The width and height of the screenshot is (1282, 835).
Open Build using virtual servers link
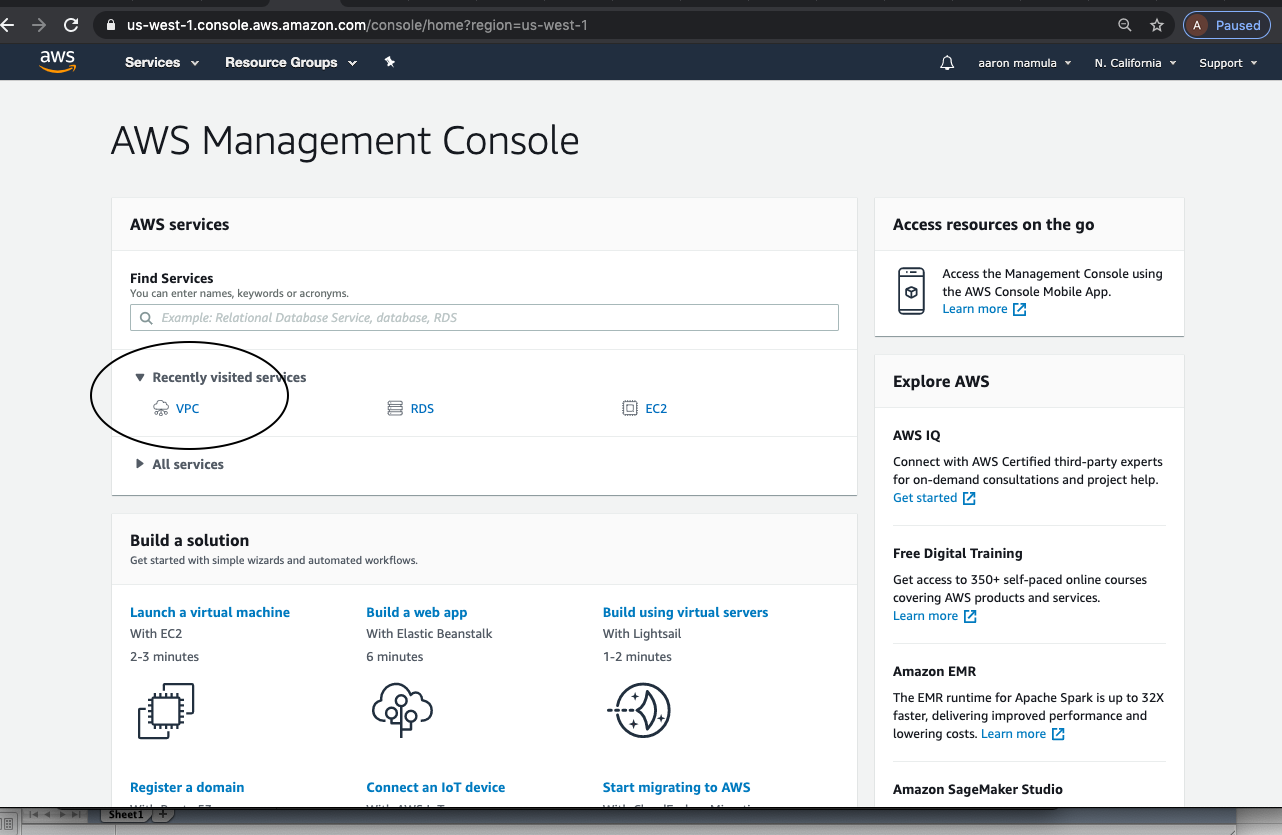click(x=686, y=612)
